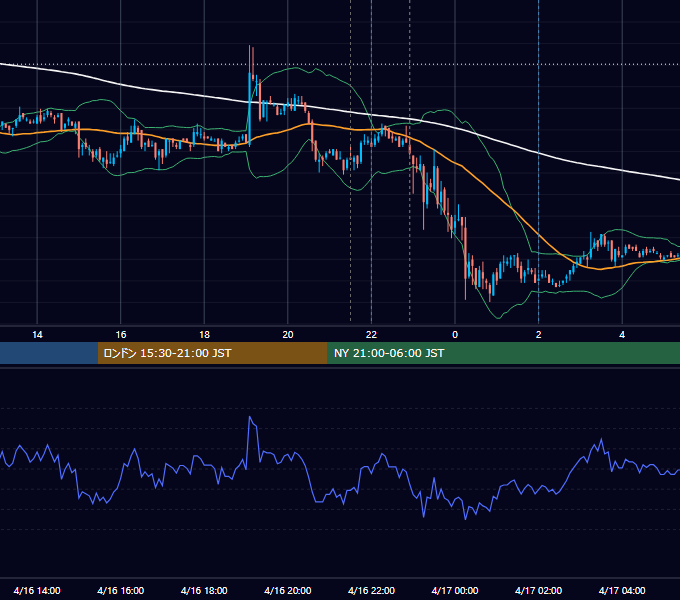Click the London session bar 15:30-21:00 JST
Image resolution: width=680 pixels, height=600 pixels.
pos(212,353)
